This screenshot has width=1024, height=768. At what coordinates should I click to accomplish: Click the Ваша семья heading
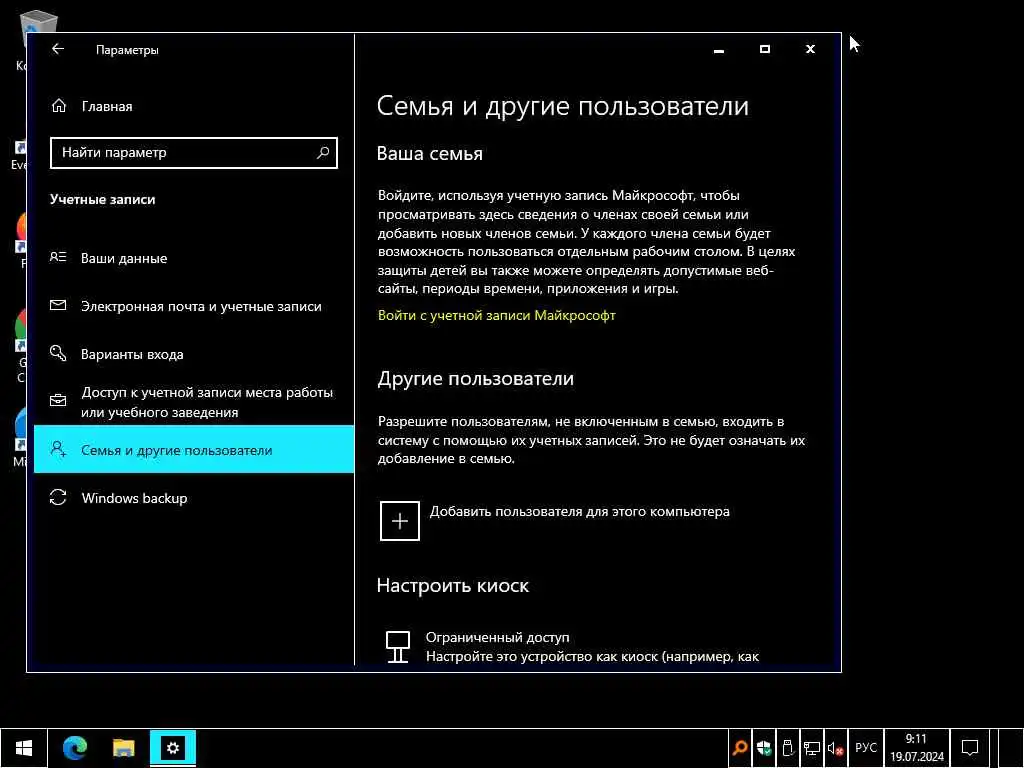(x=430, y=154)
